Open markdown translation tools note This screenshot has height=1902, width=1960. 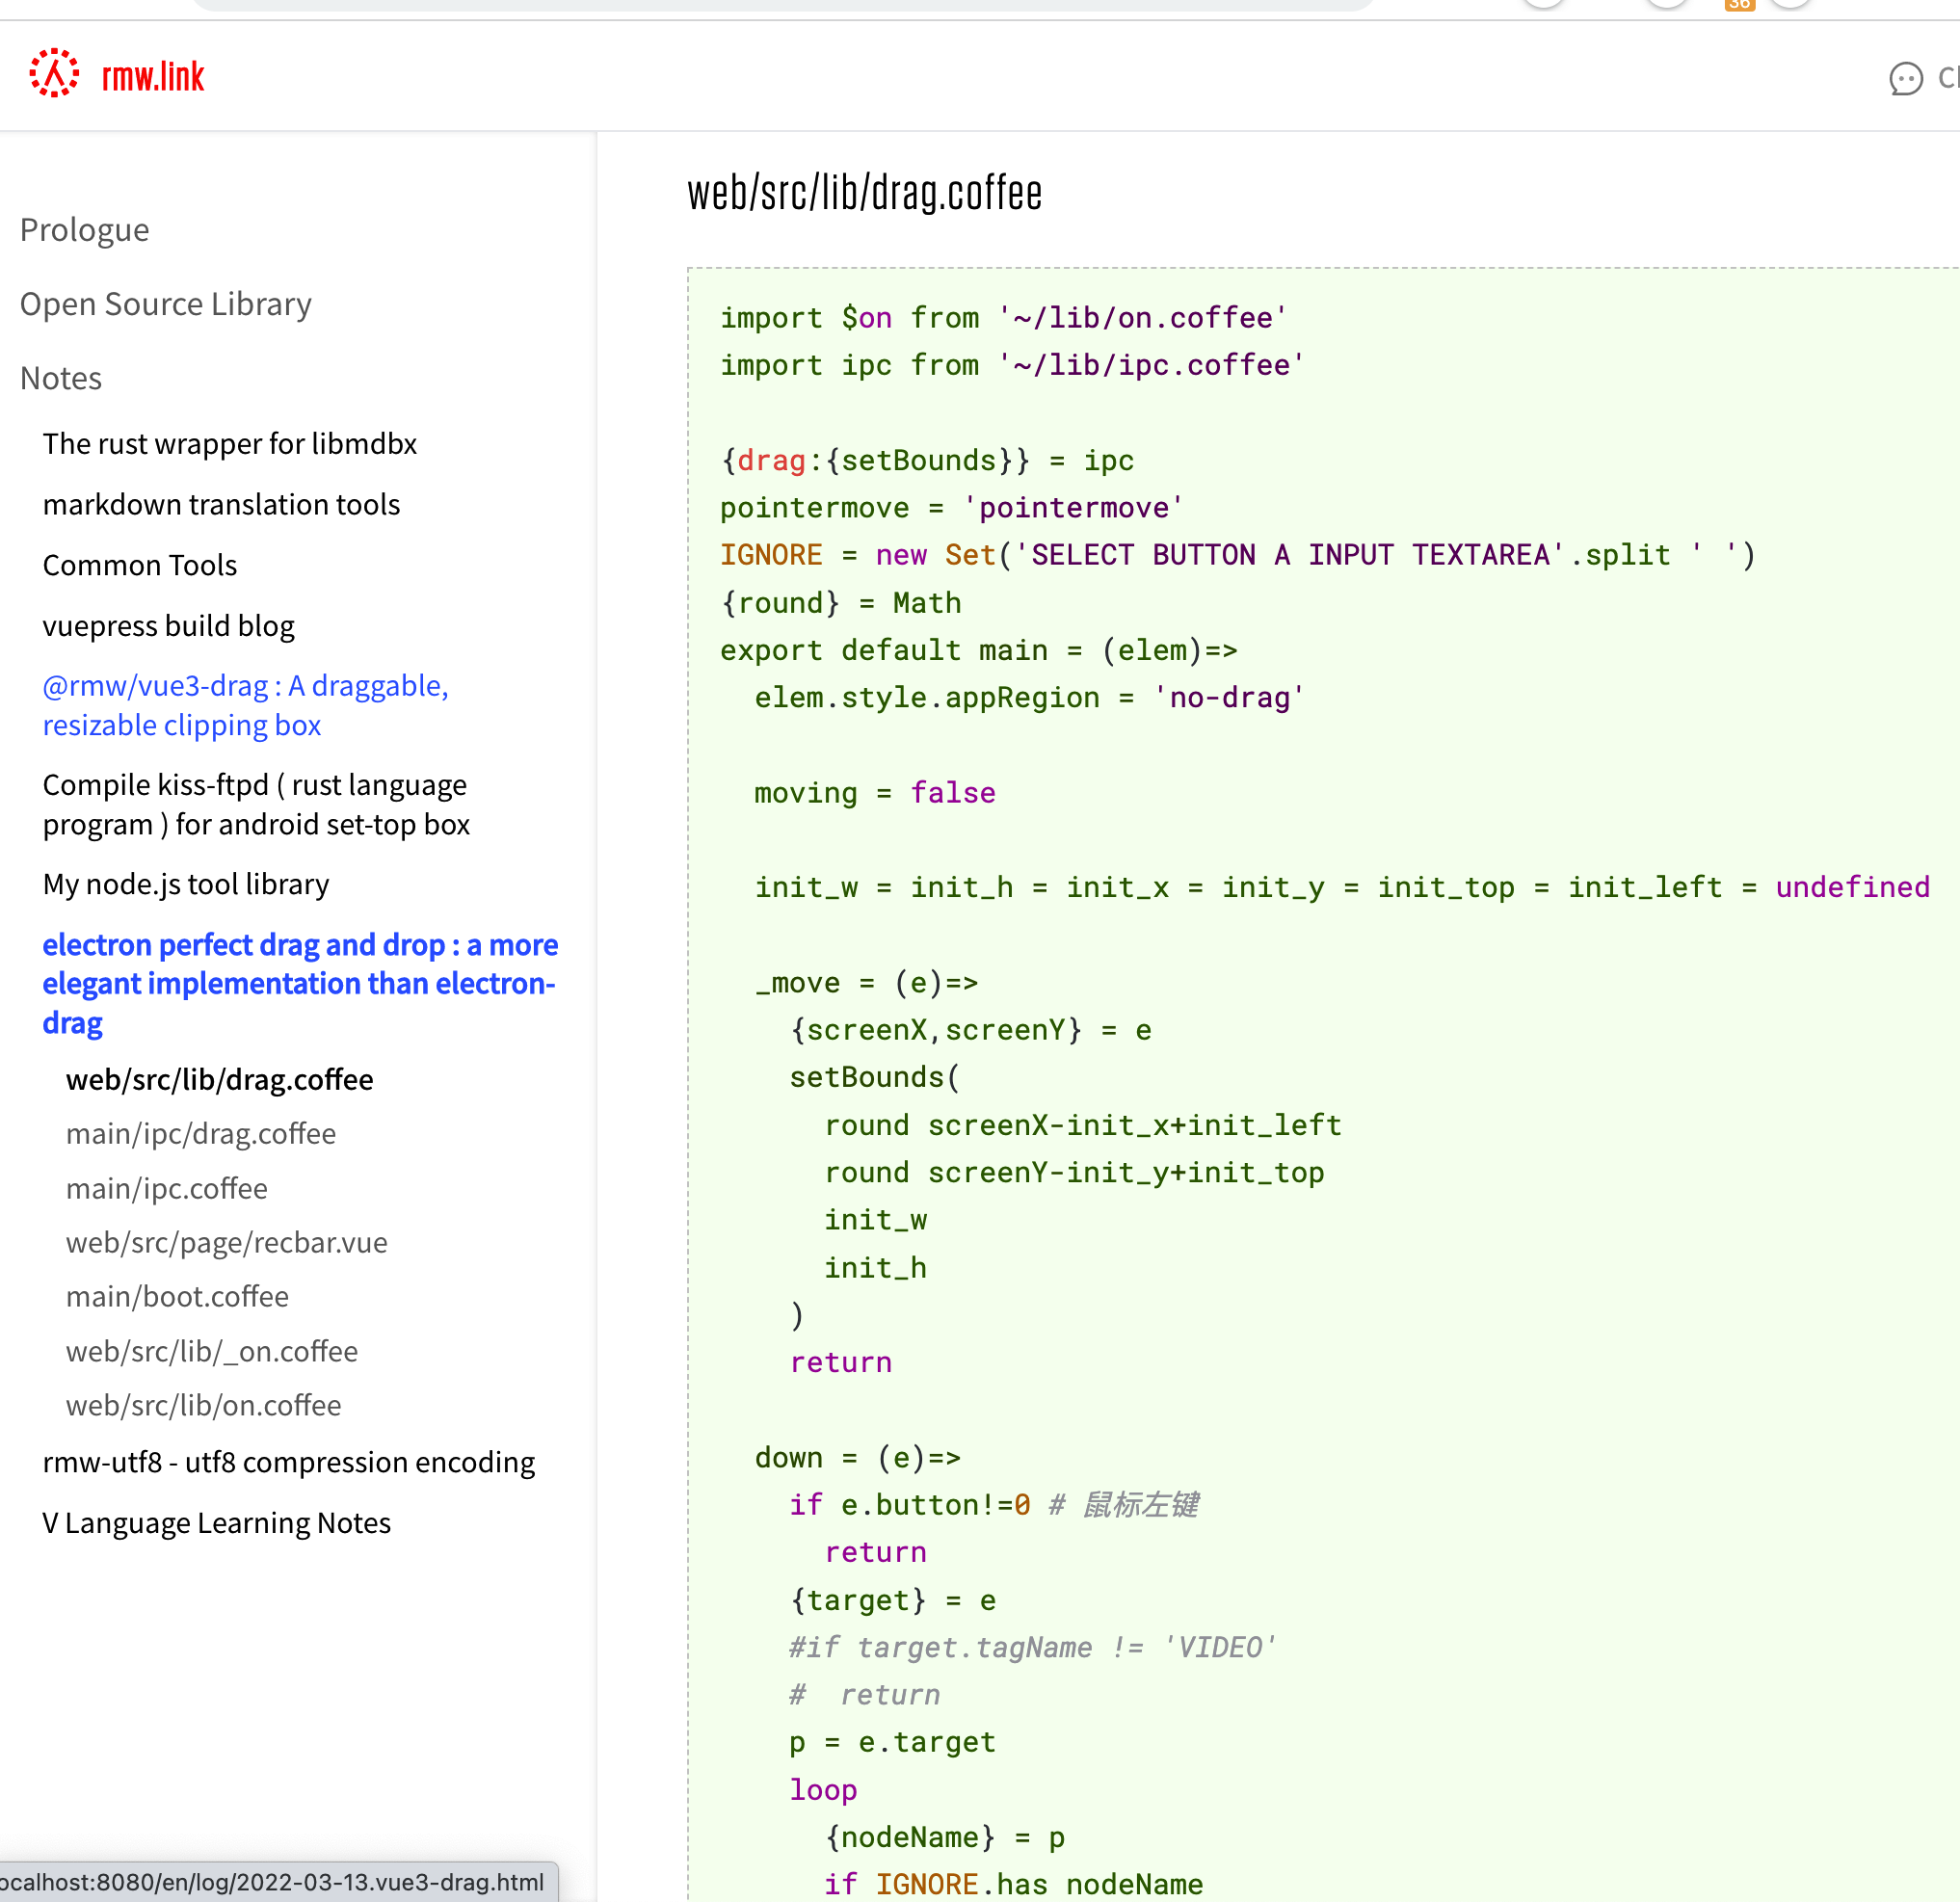point(221,504)
